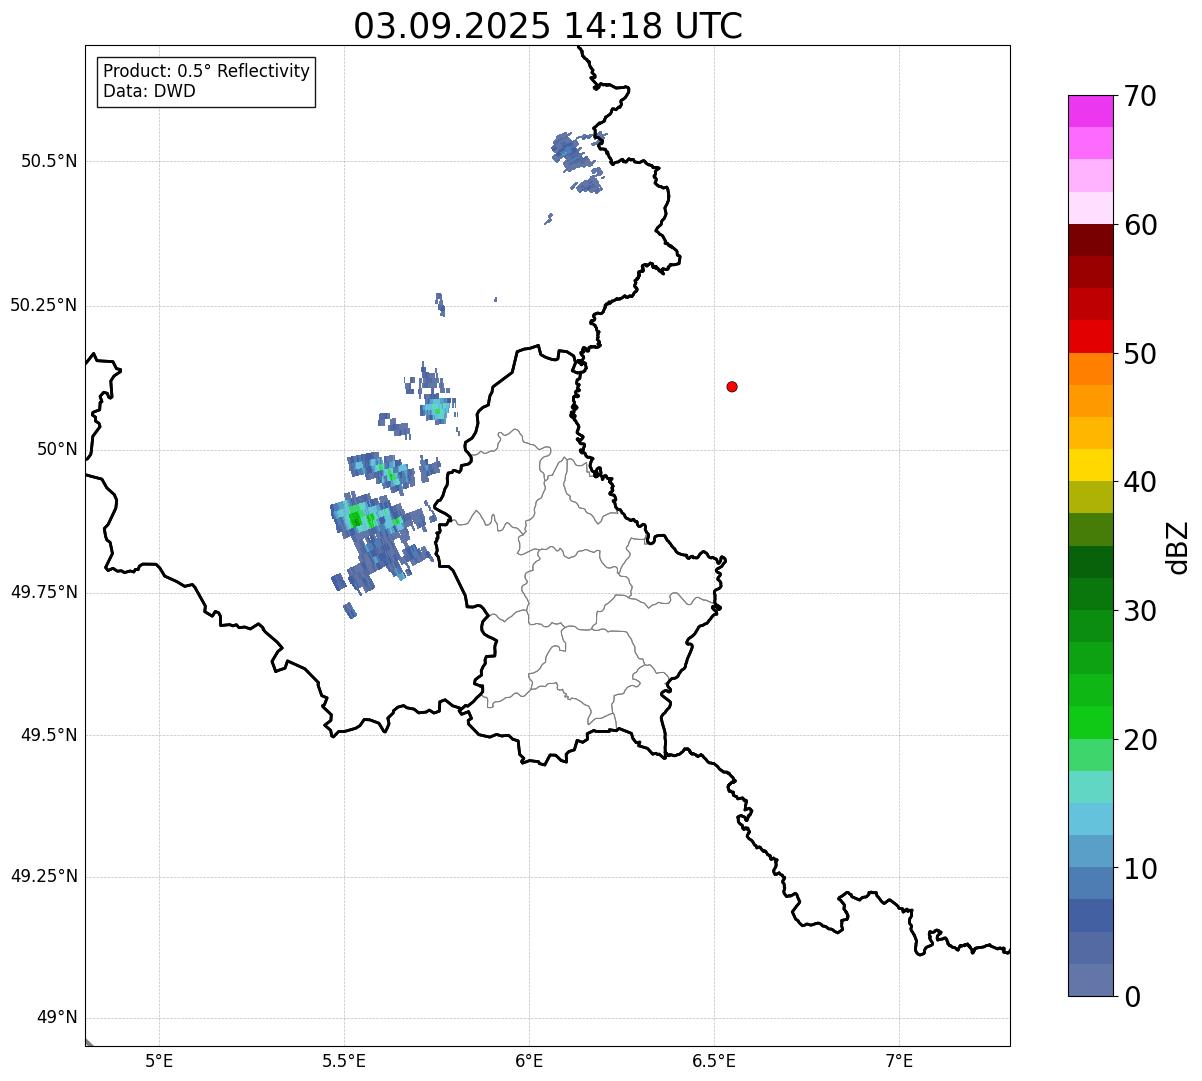This screenshot has height=1081, width=1202.
Task: Click the colorbar tick label "0"
Action: click(x=1132, y=997)
